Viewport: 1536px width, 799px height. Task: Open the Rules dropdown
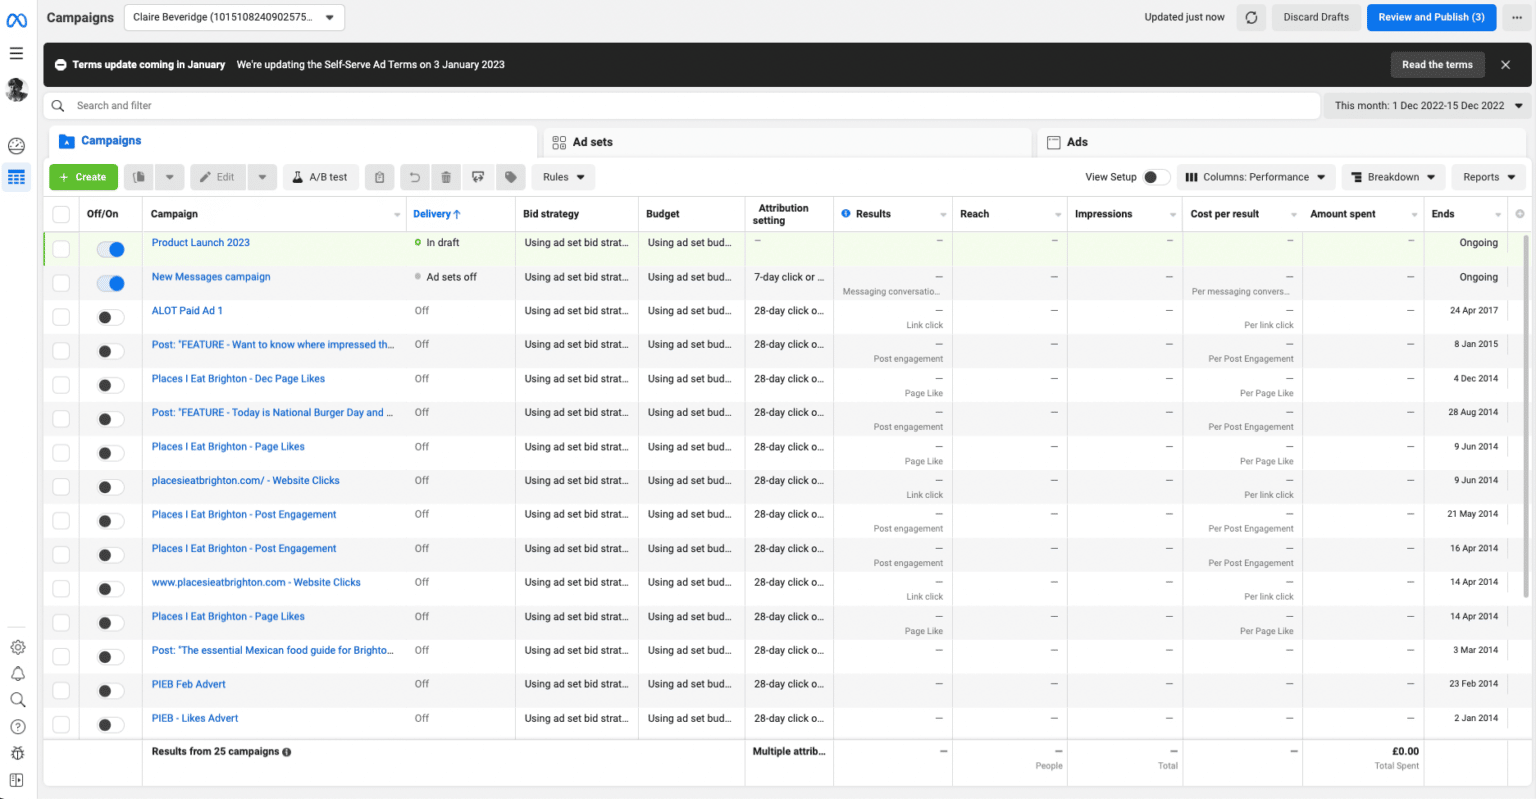(x=562, y=177)
